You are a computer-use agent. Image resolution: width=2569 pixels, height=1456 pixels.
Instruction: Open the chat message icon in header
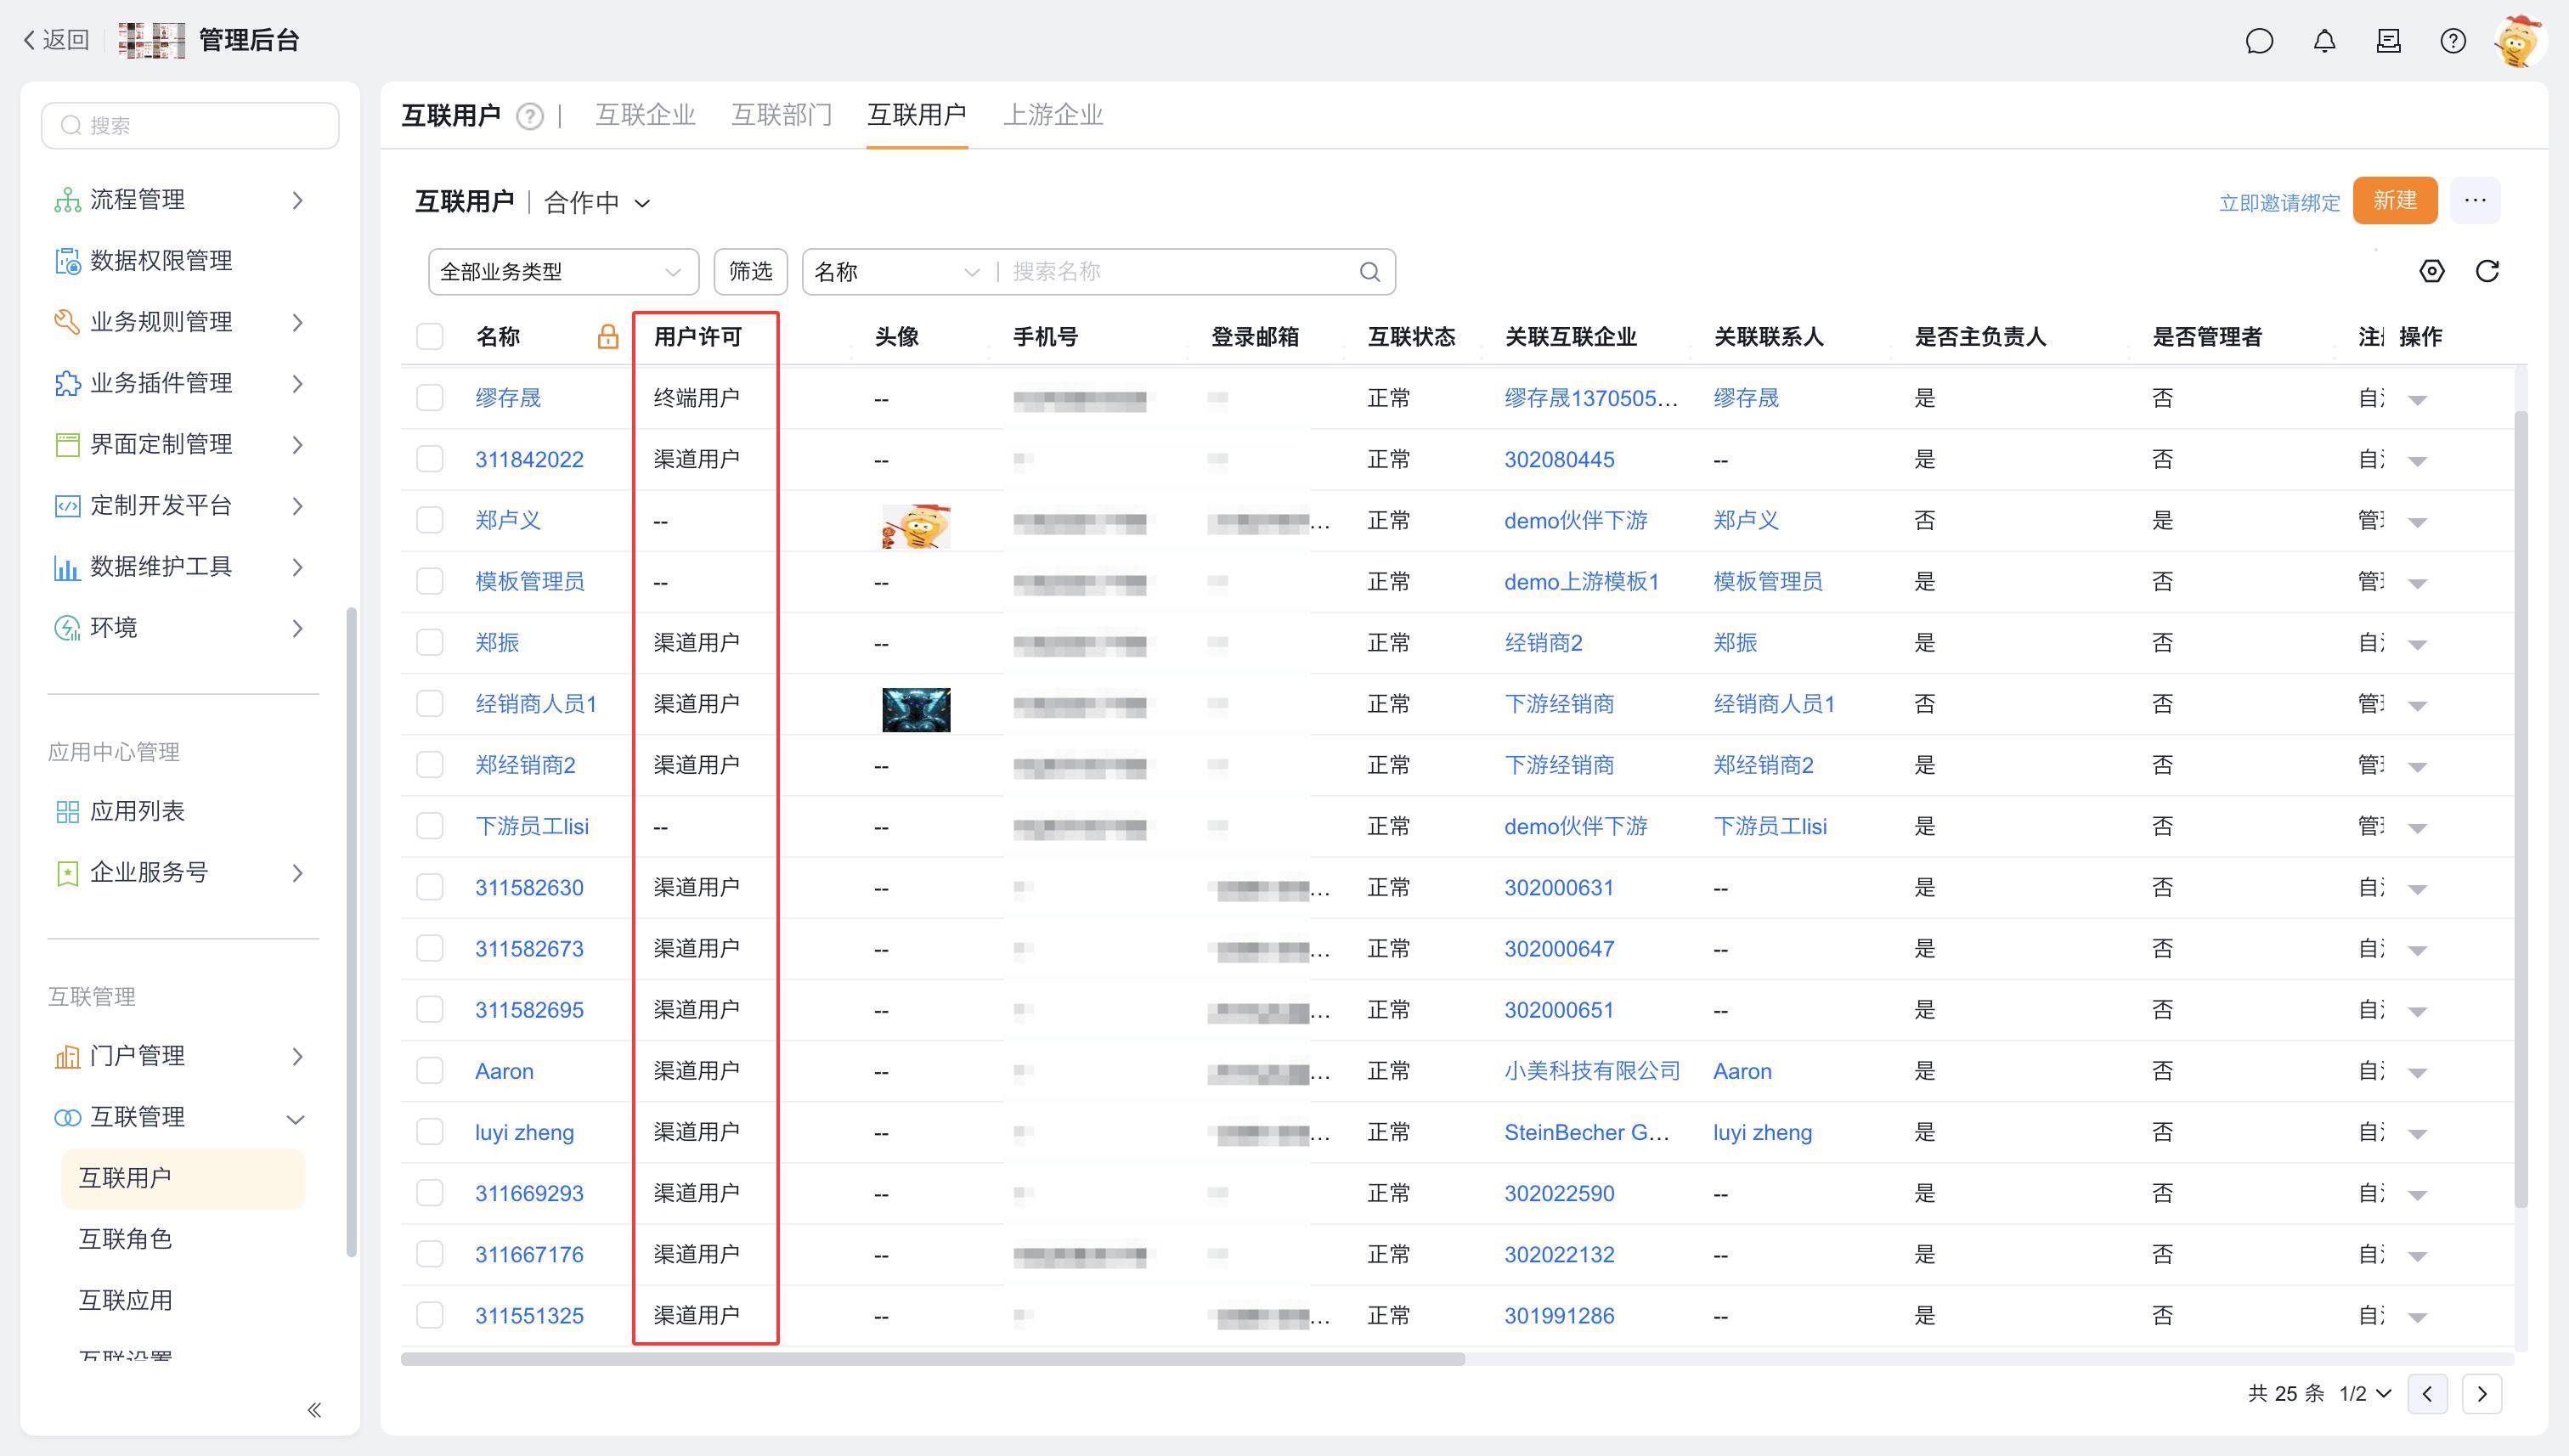(2259, 41)
